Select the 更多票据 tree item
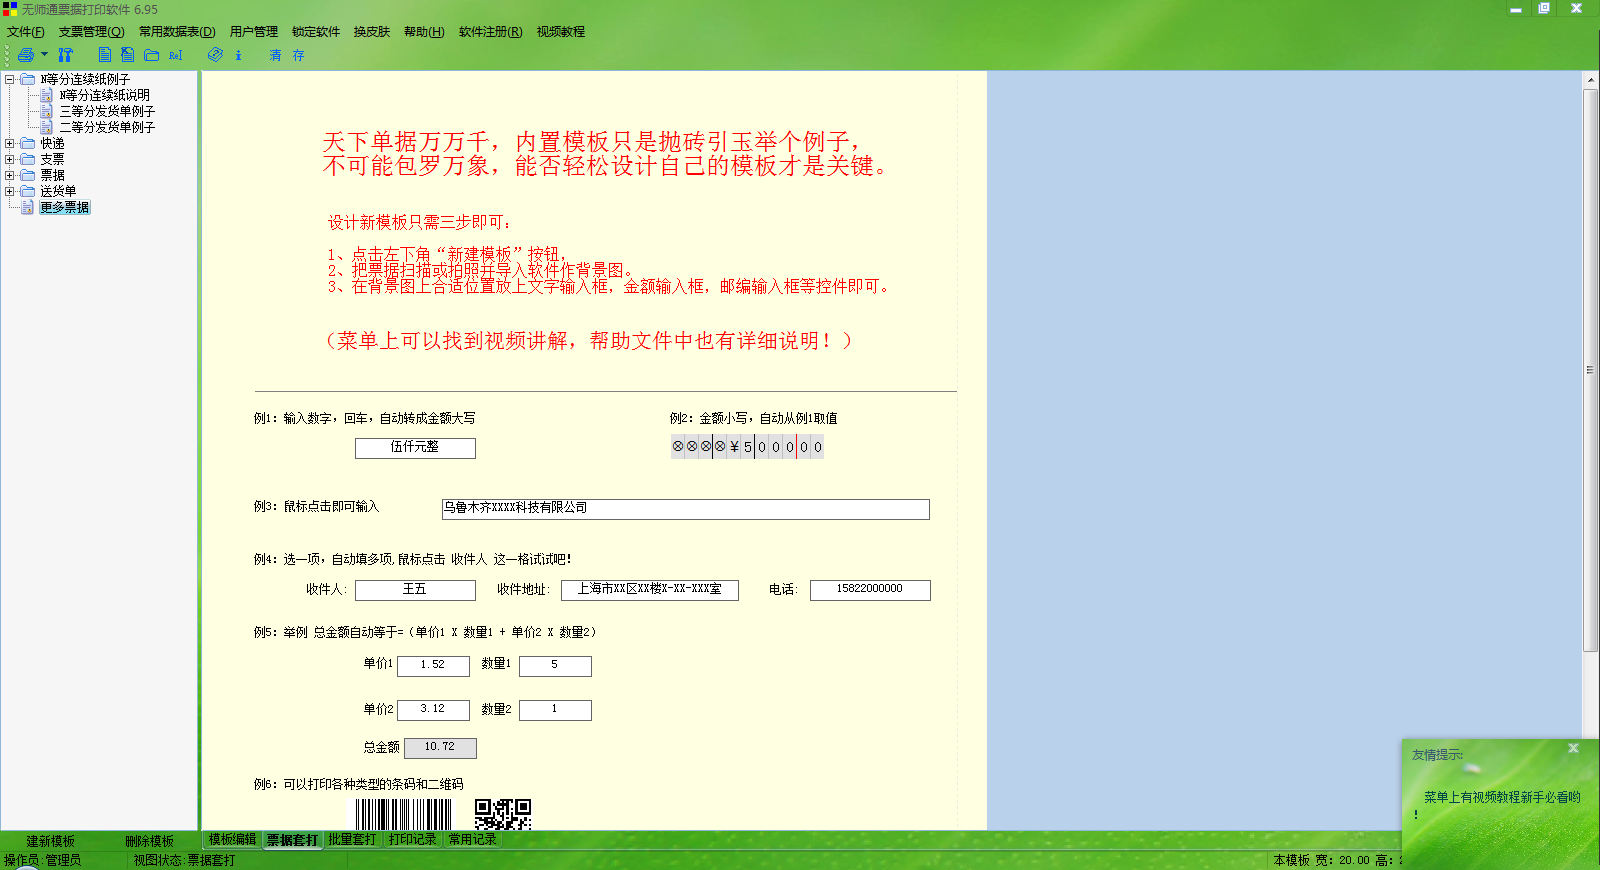The height and width of the screenshot is (870, 1600). coord(65,207)
